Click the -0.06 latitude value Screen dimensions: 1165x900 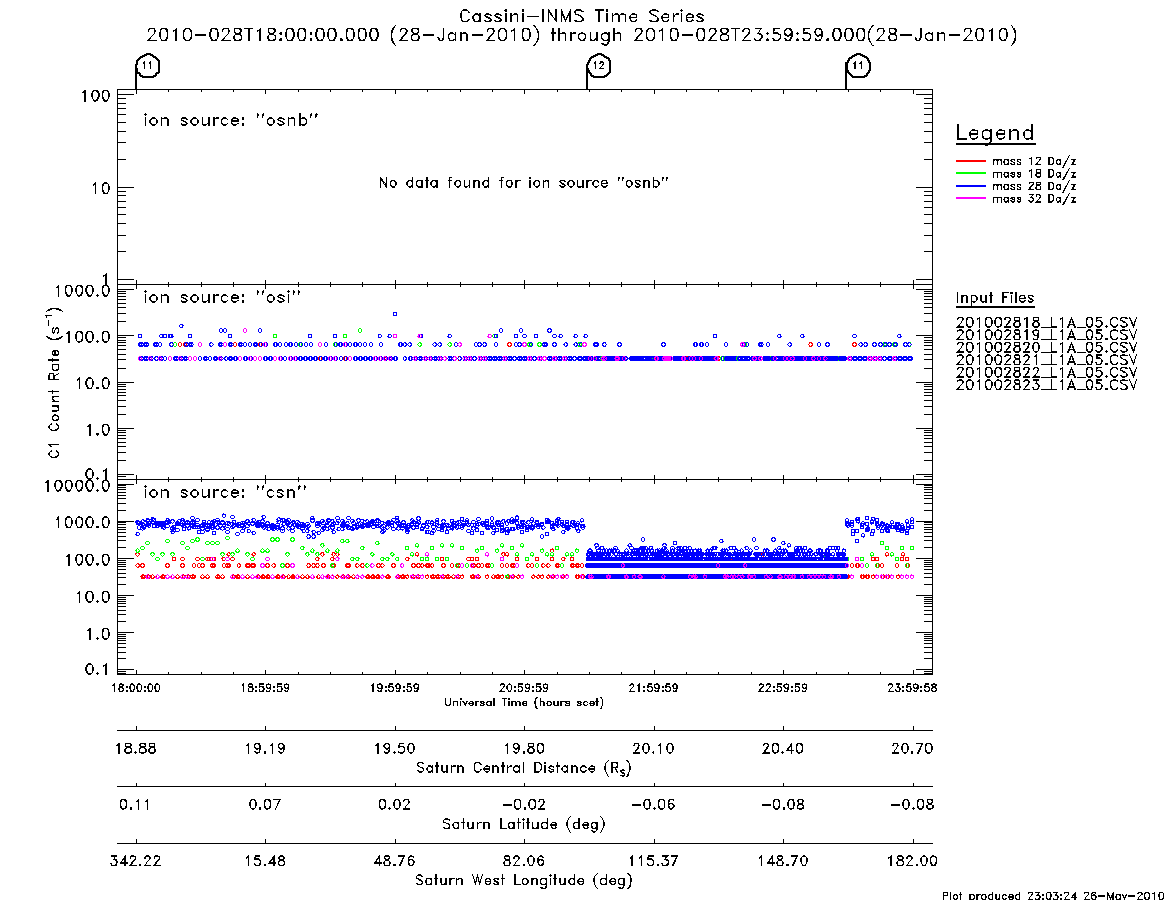pyautogui.click(x=653, y=805)
